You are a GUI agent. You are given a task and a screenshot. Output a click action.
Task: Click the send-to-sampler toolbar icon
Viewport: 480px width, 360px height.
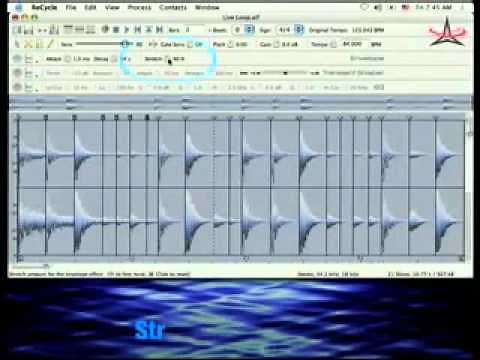click(x=54, y=30)
